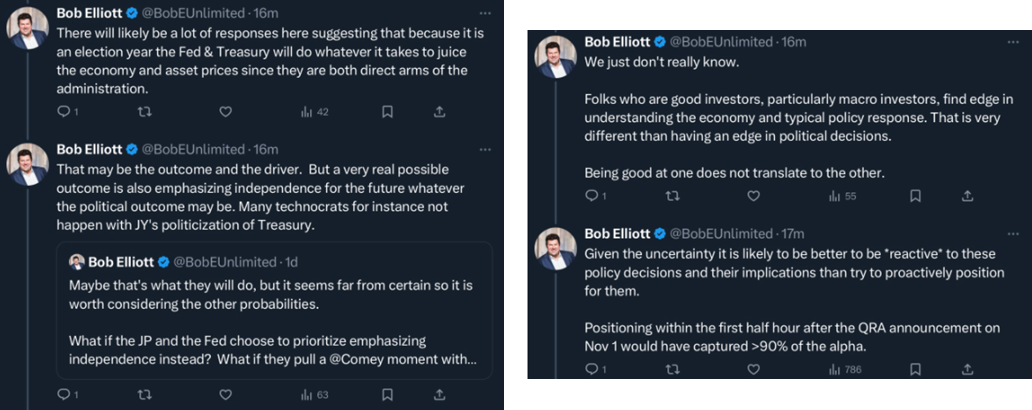Open more options on the first left tweet
Viewport: 1032px width, 410px height.
pyautogui.click(x=484, y=13)
